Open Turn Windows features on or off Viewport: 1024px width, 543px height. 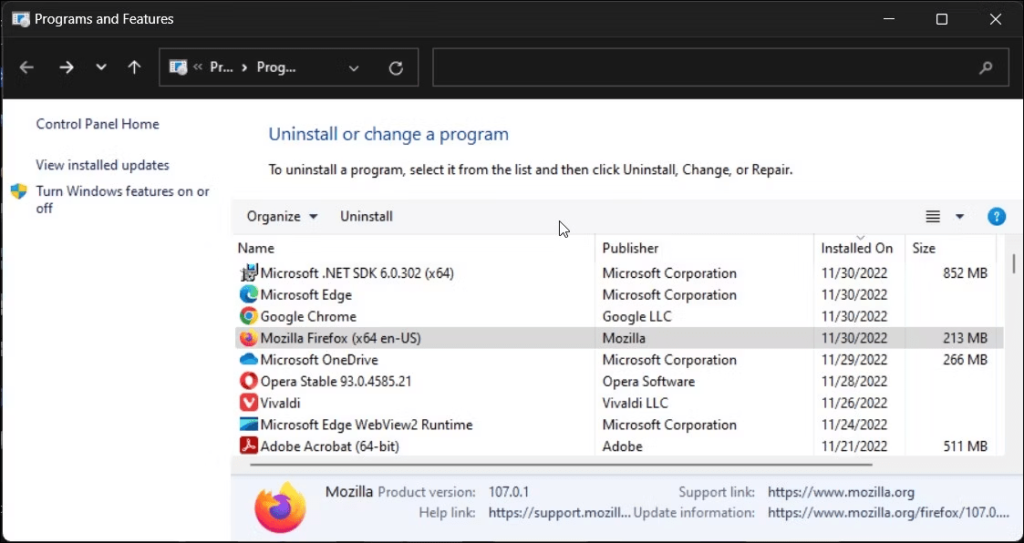coord(123,200)
